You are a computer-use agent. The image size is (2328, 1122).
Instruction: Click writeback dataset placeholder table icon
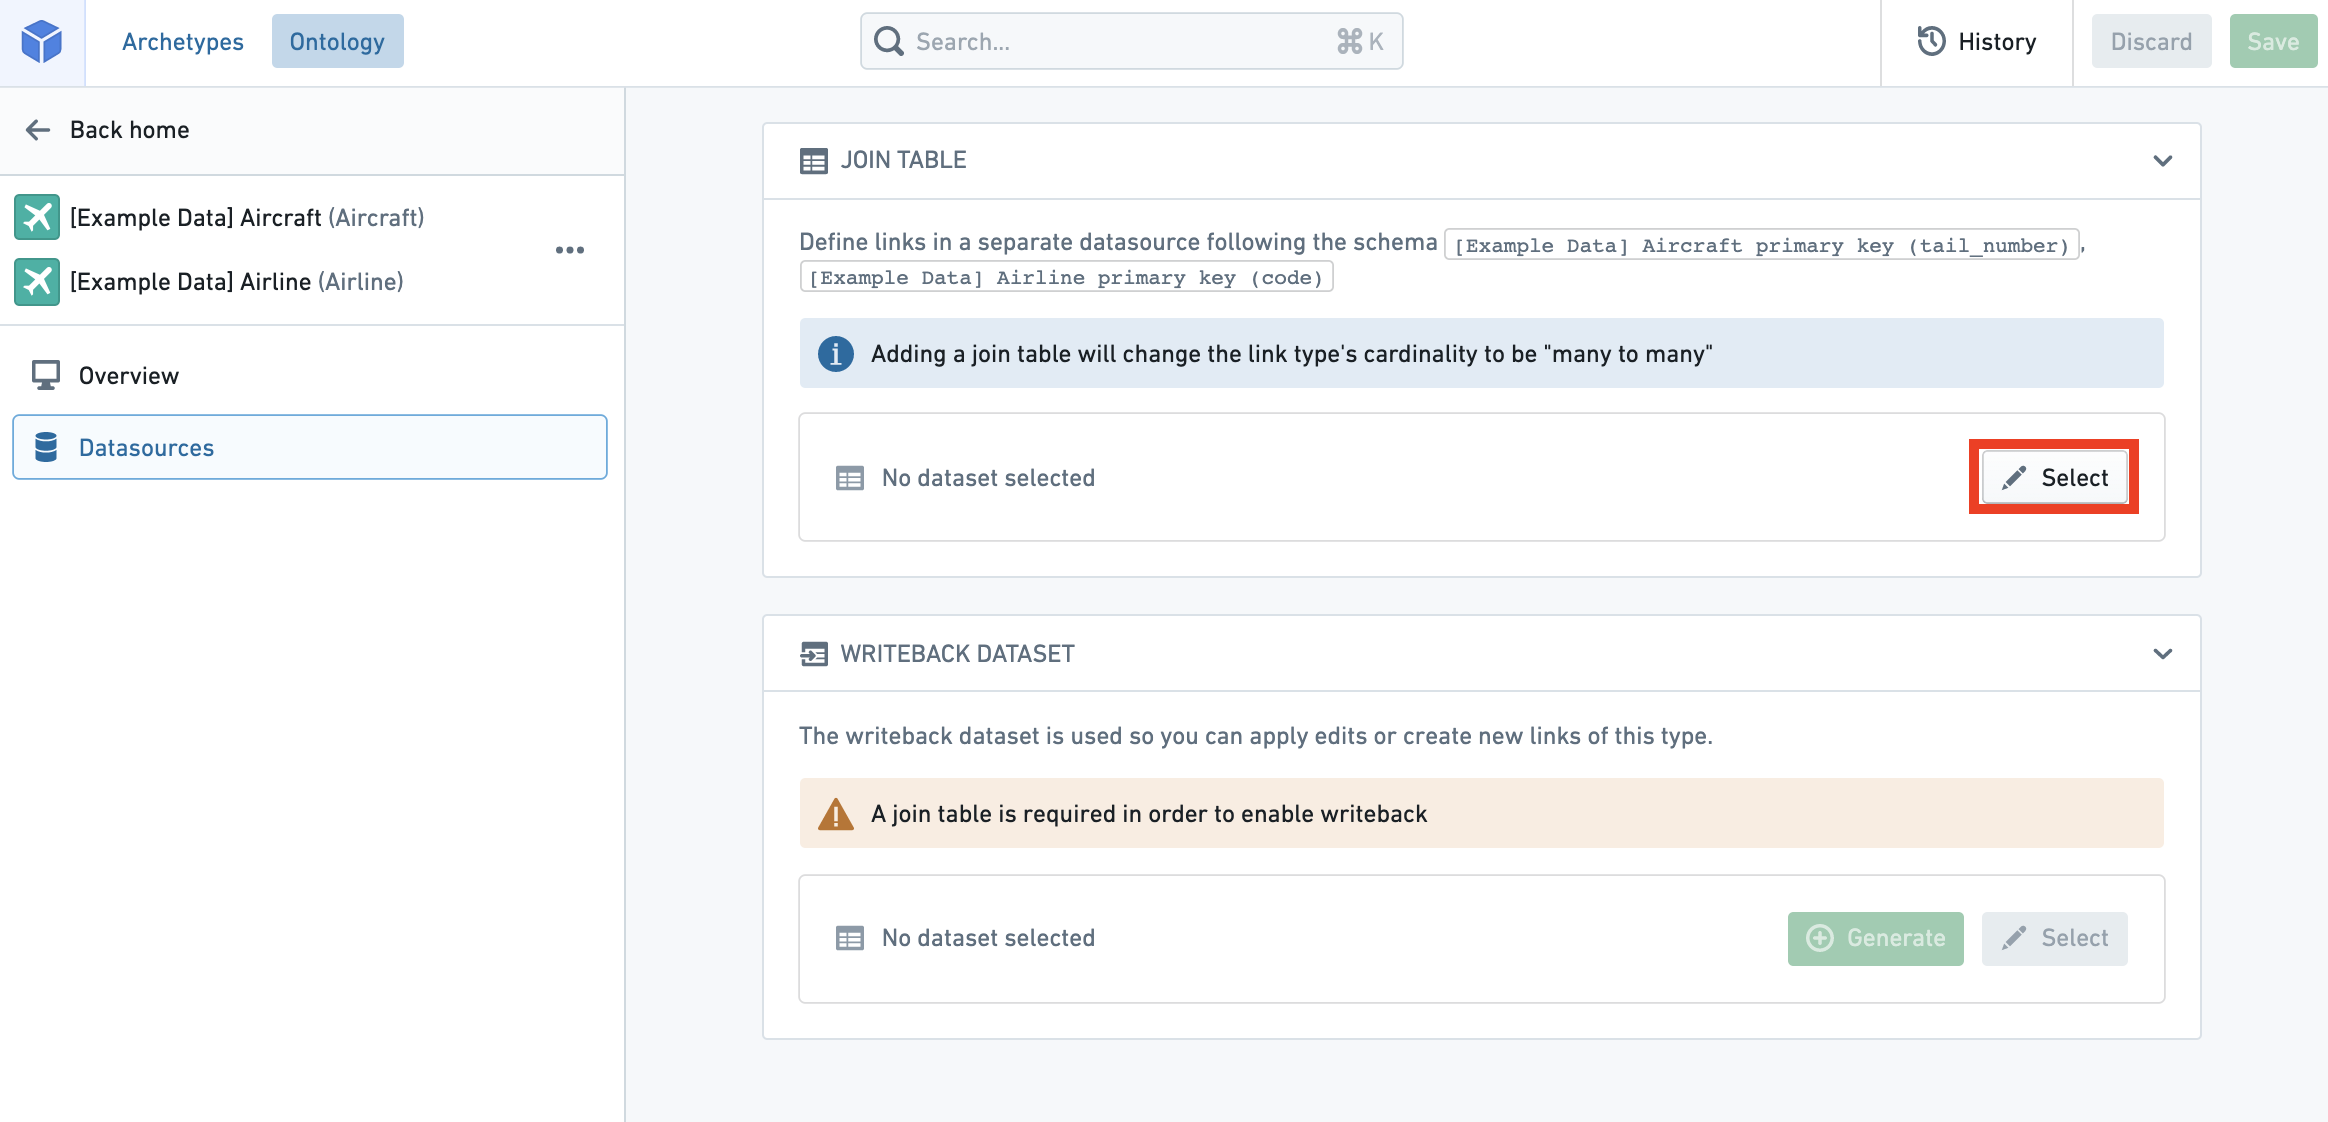point(850,938)
